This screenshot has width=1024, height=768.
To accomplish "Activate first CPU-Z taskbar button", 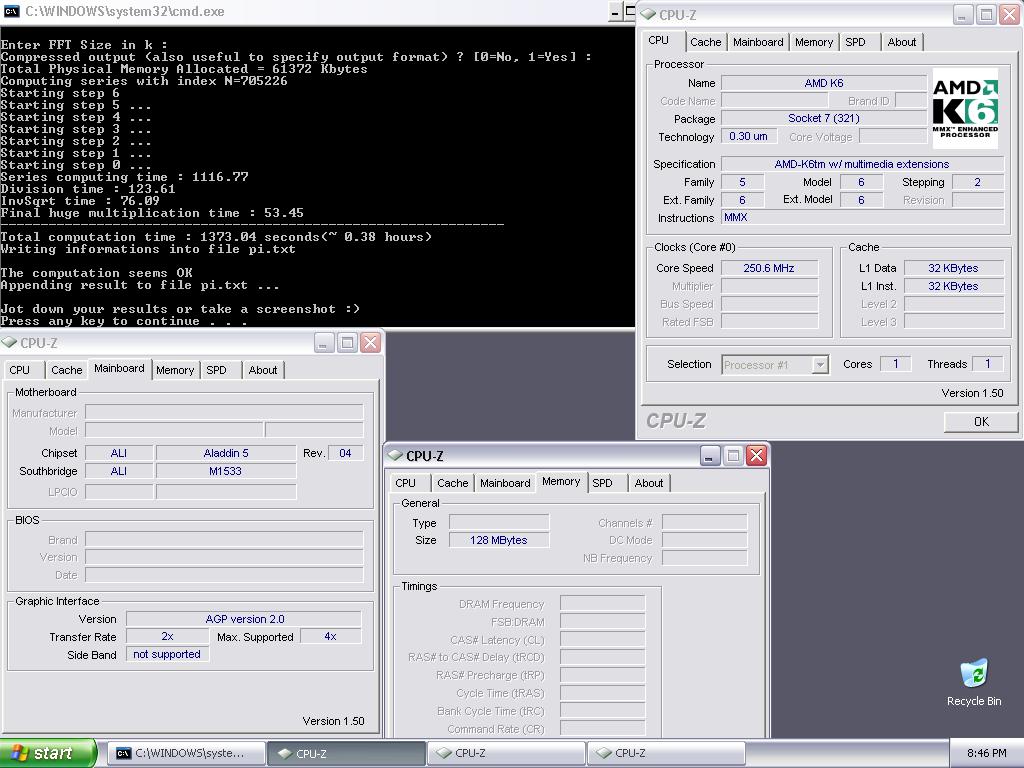I will (x=346, y=753).
